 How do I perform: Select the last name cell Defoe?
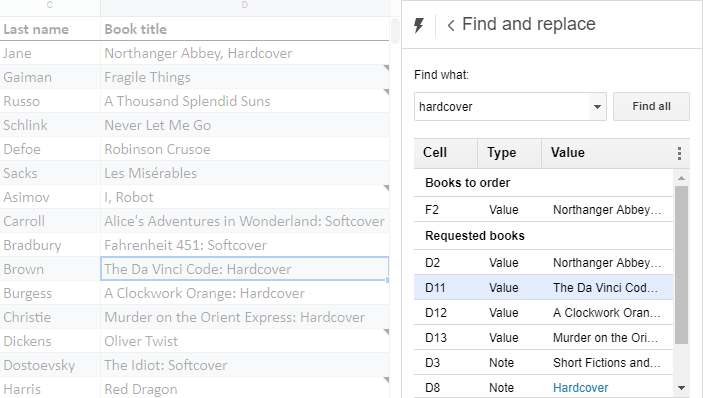[50, 149]
